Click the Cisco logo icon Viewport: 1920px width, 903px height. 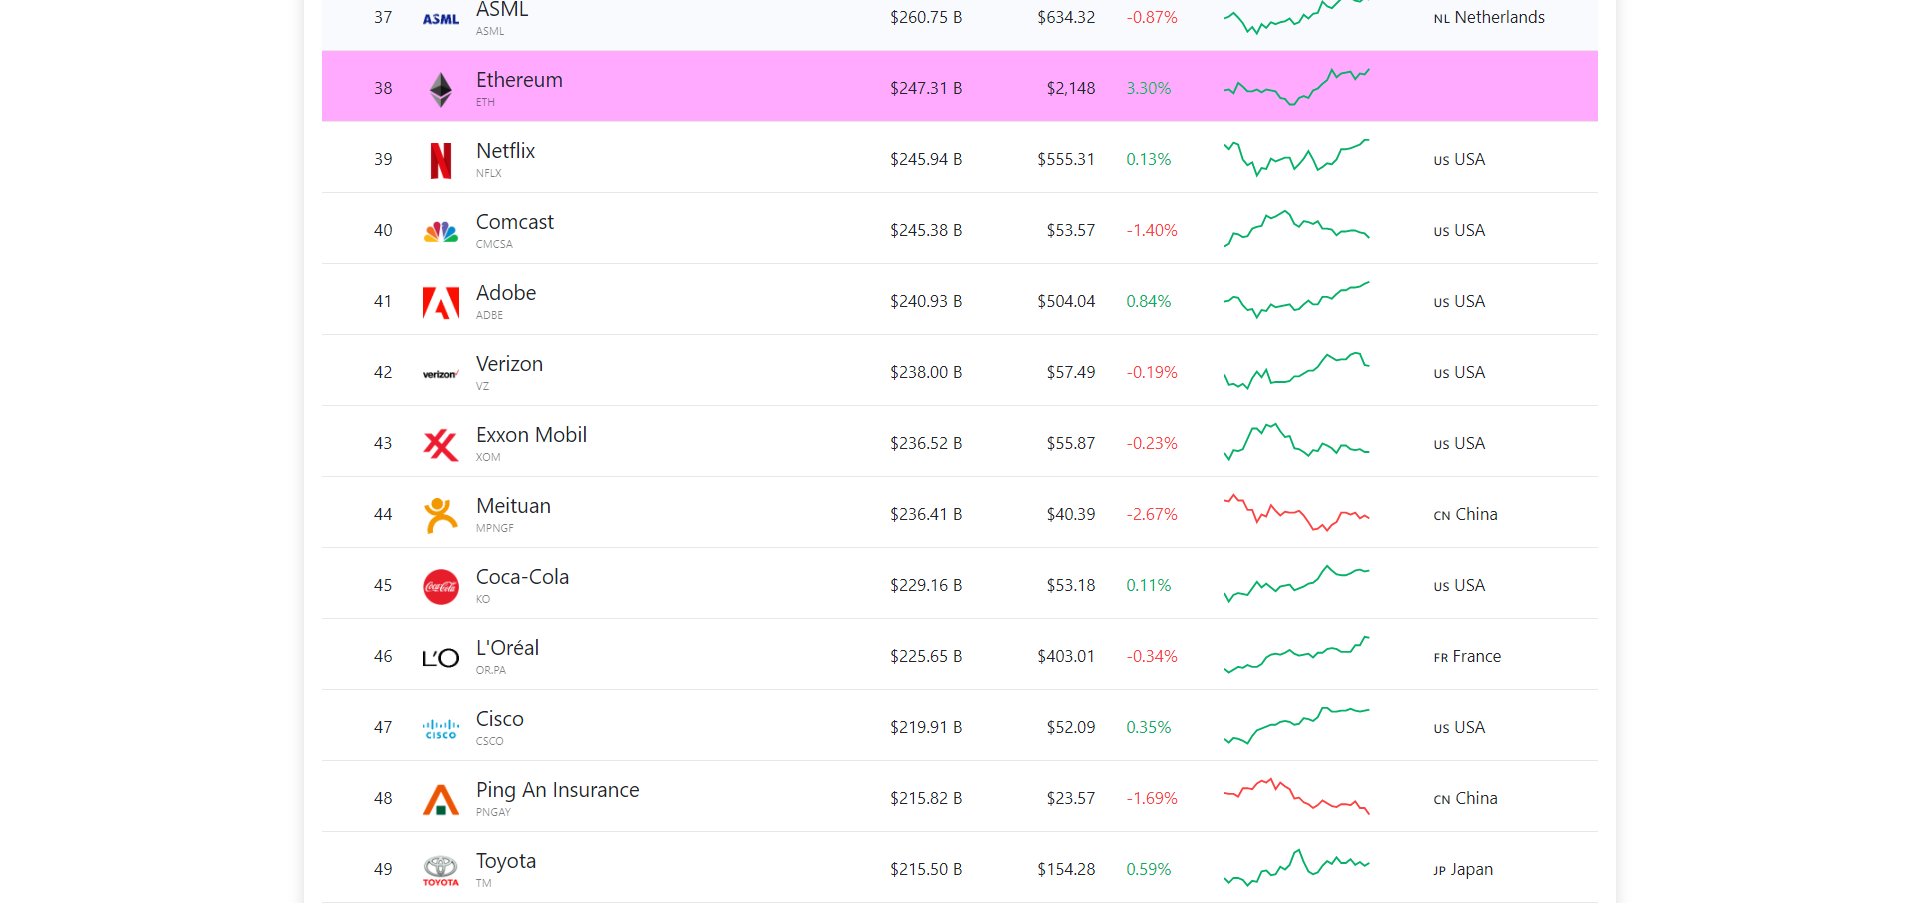[x=441, y=729]
